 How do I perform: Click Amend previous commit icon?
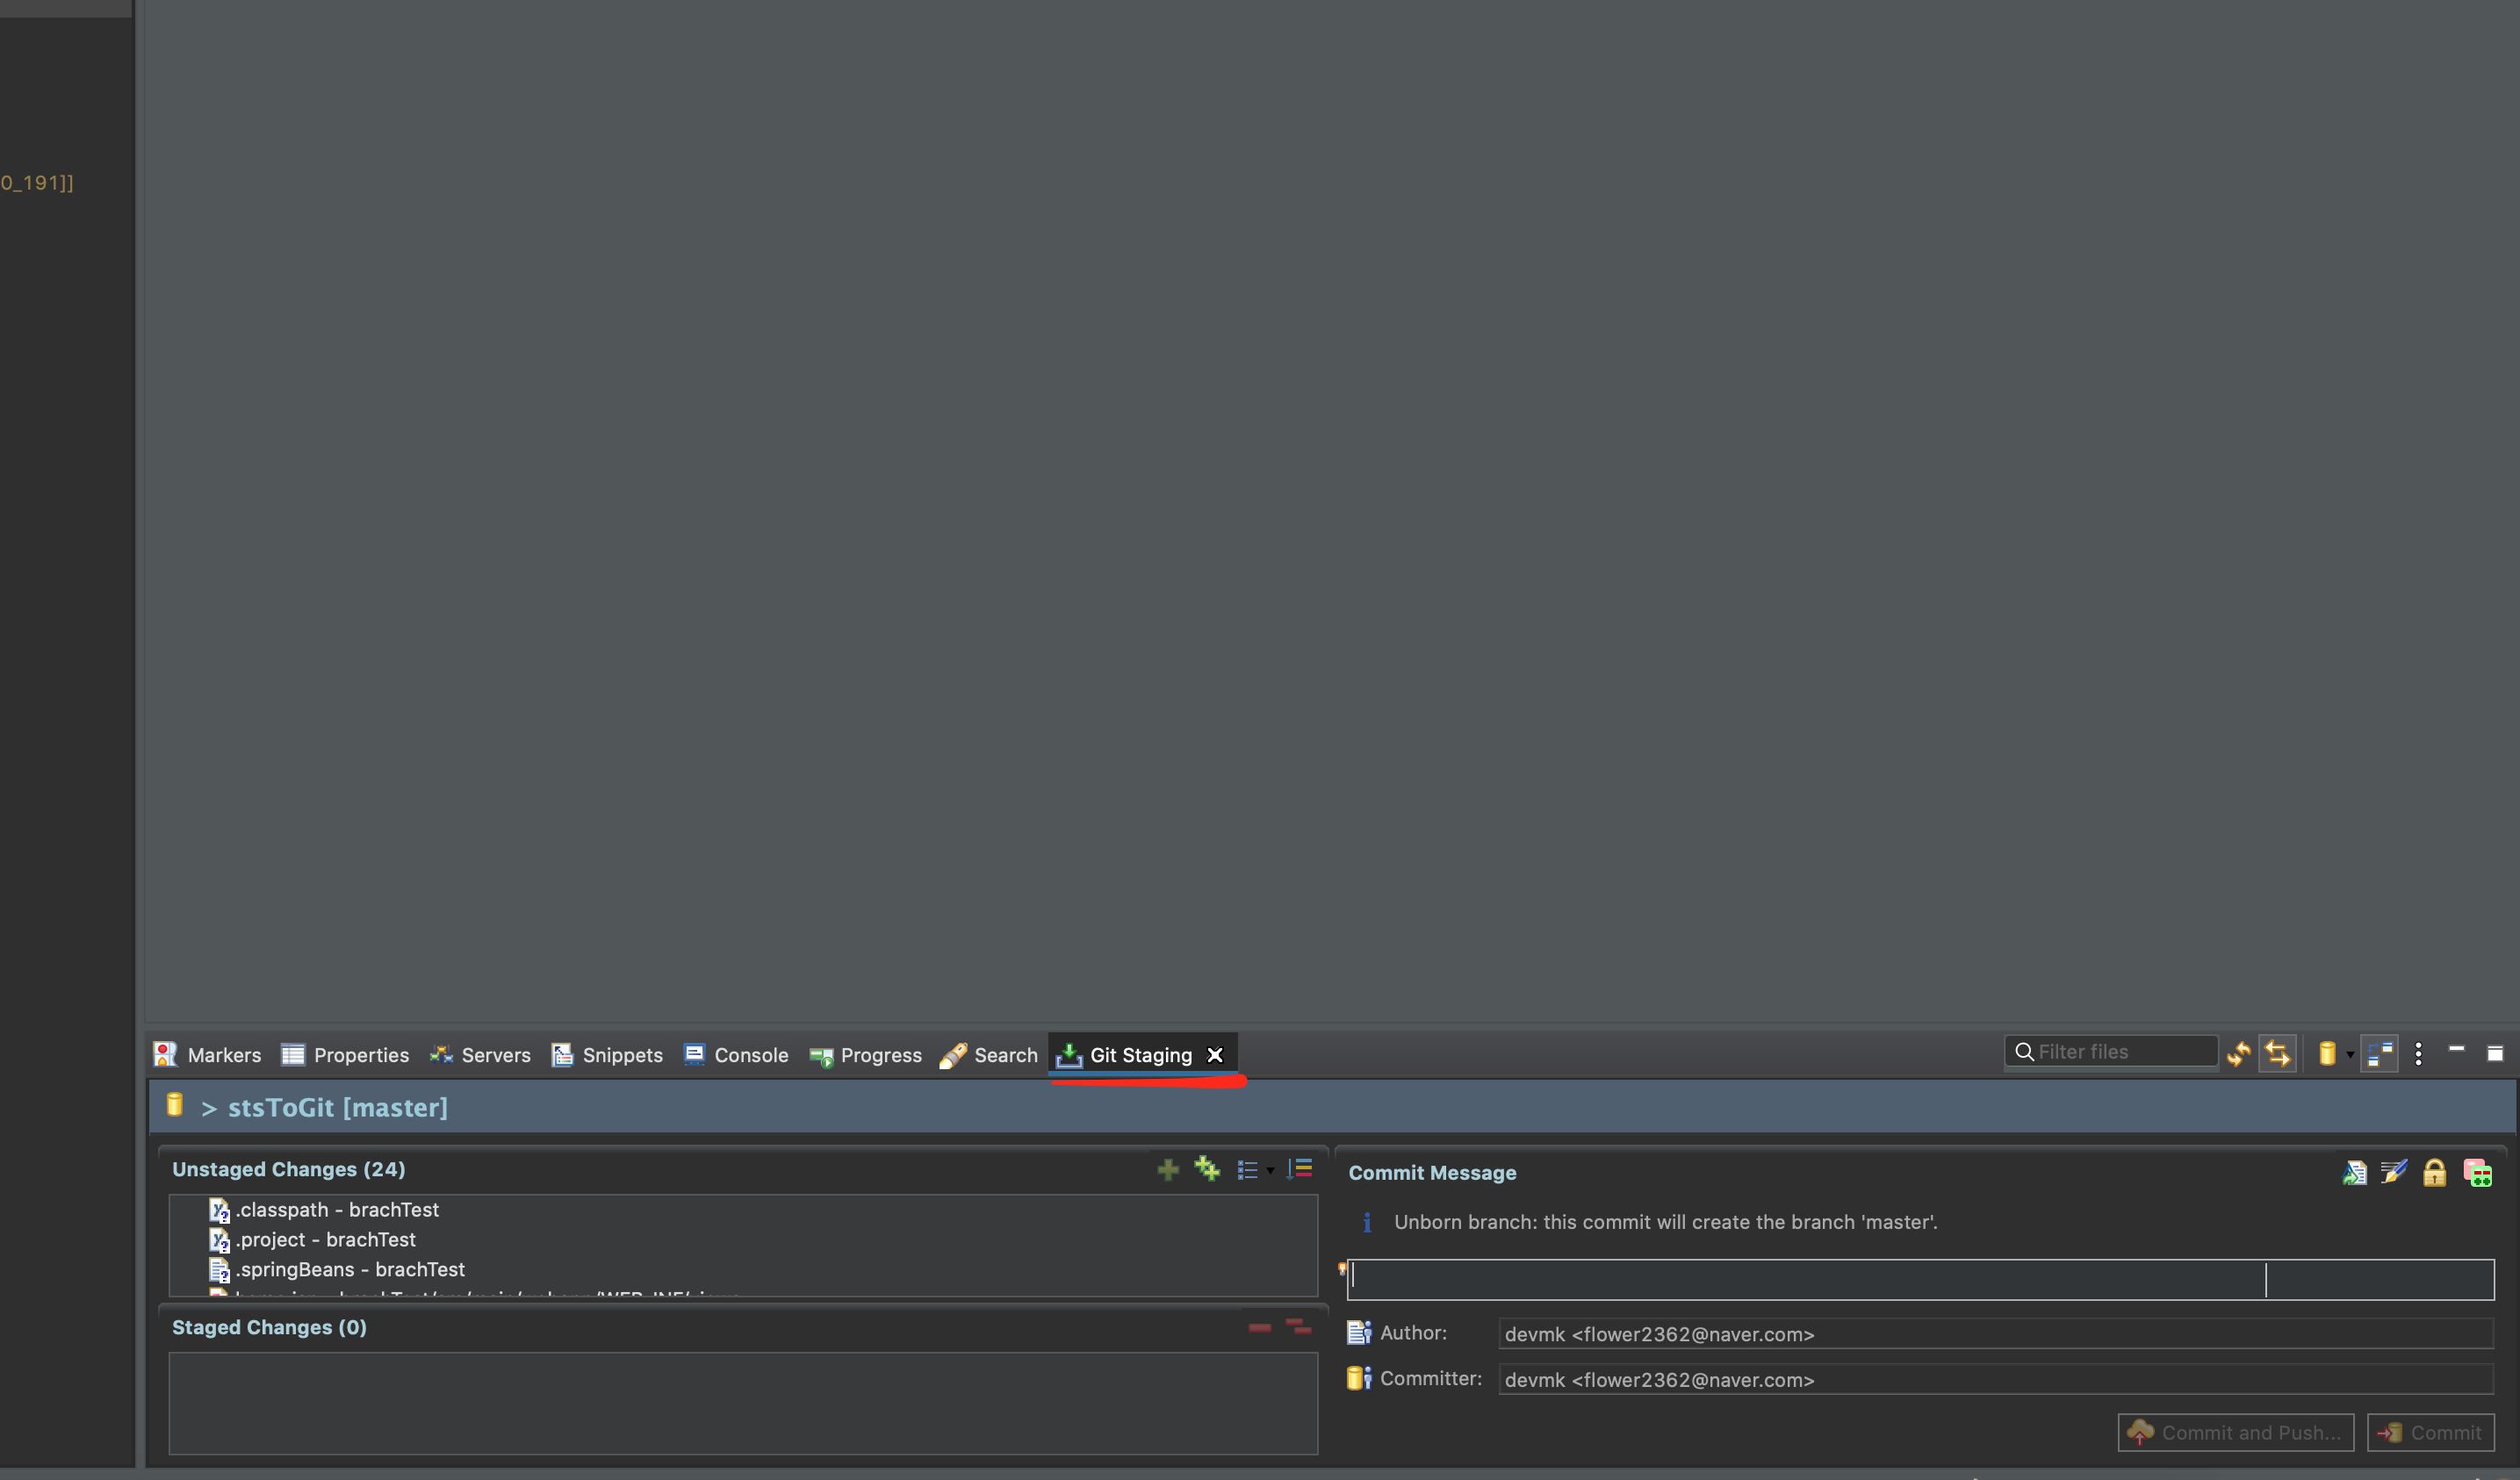pyautogui.click(x=2354, y=1172)
